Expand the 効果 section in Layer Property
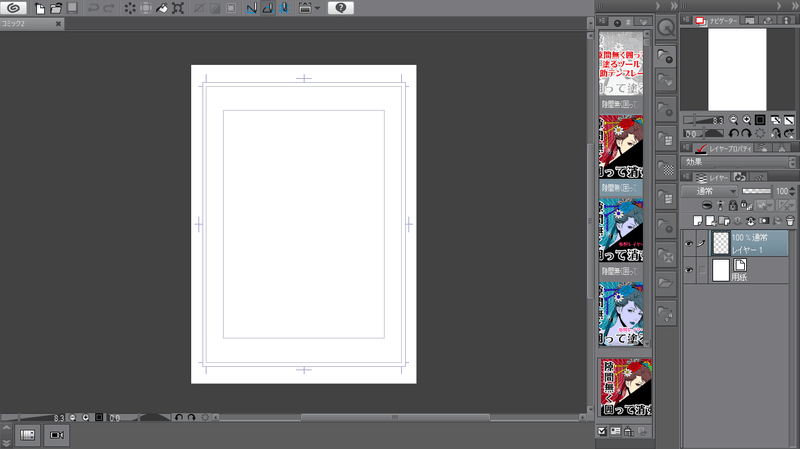This screenshot has width=800, height=449. (738, 162)
